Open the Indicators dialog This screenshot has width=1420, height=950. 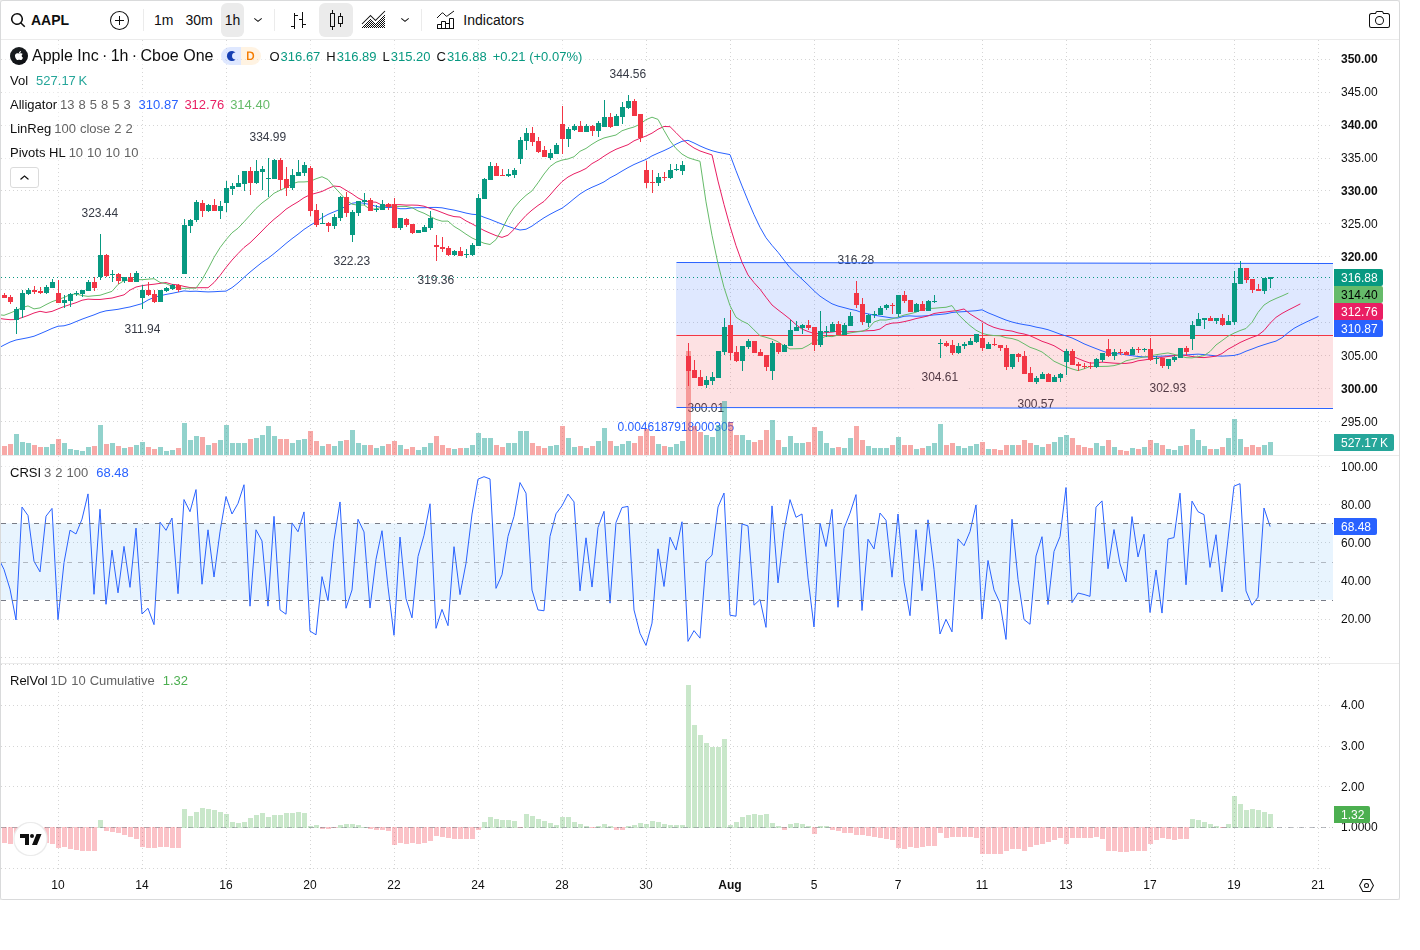pos(481,20)
